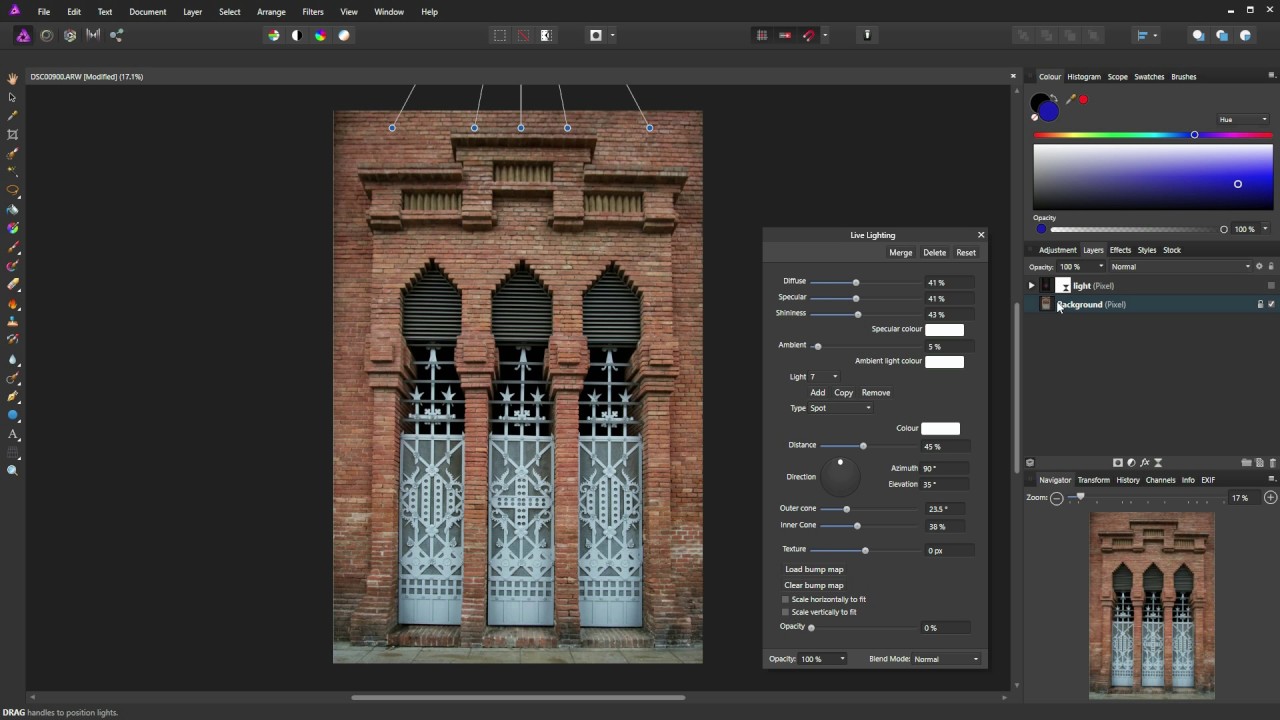Select the Clone stamp tool
The width and height of the screenshot is (1280, 720).
pyautogui.click(x=12, y=322)
